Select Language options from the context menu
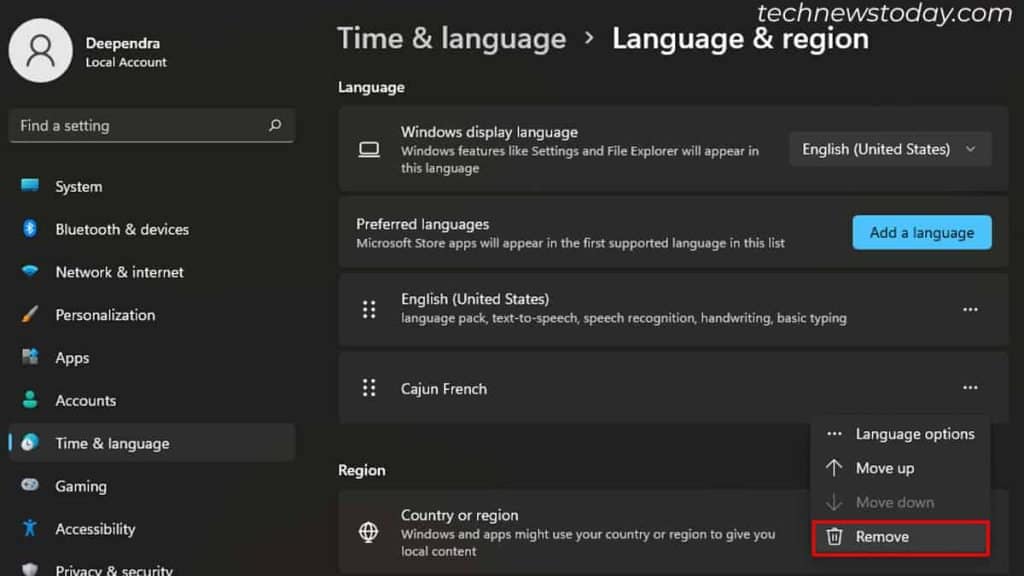Image resolution: width=1024 pixels, height=576 pixels. coord(914,434)
